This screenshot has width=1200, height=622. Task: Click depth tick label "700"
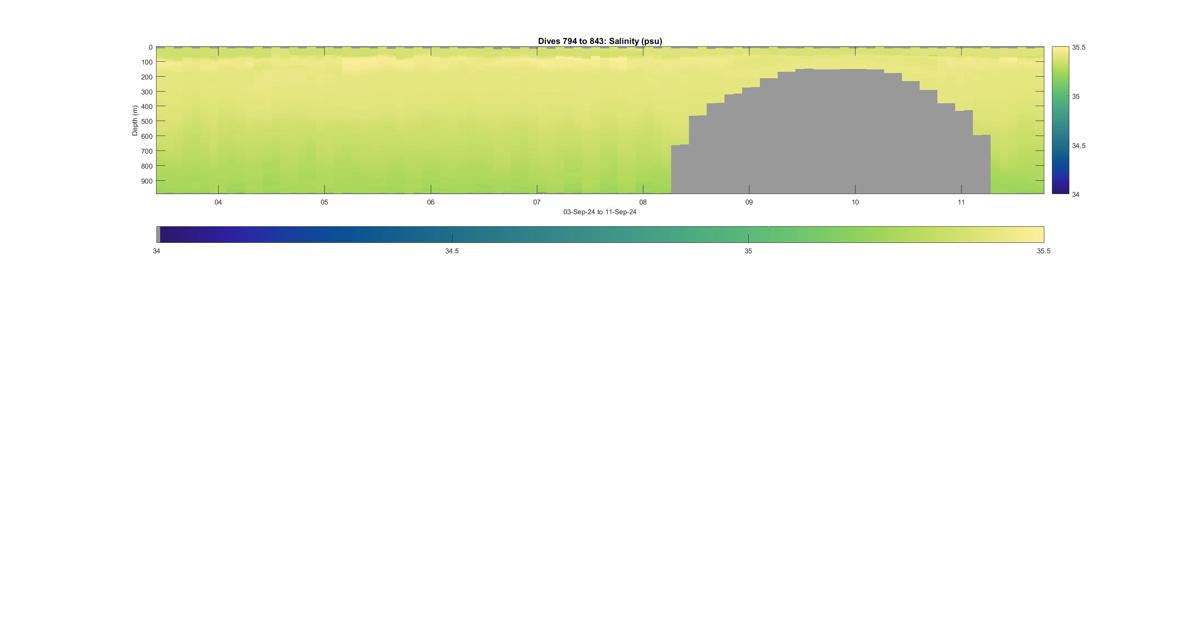[146, 152]
